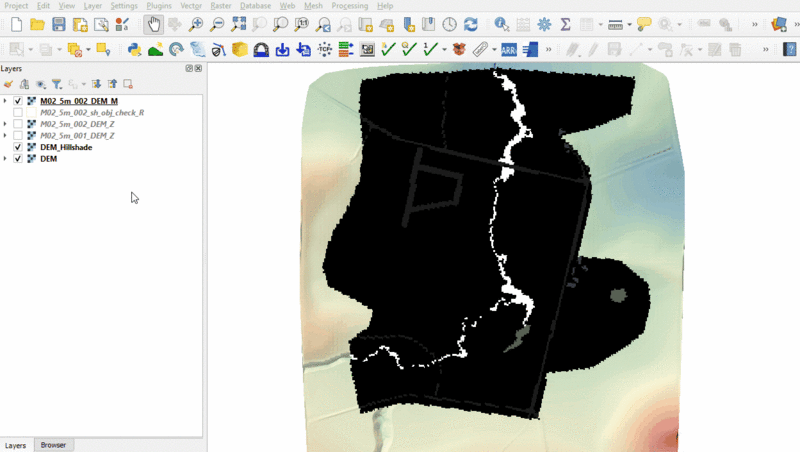This screenshot has width=800, height=452.
Task: Click the Save Project floppy icon
Action: tap(59, 24)
